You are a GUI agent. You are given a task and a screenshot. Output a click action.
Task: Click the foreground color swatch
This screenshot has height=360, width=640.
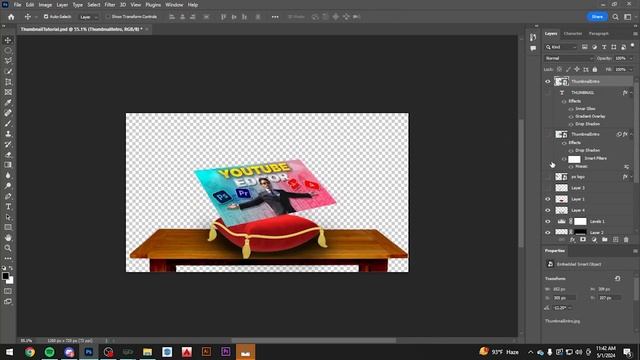click(5, 276)
